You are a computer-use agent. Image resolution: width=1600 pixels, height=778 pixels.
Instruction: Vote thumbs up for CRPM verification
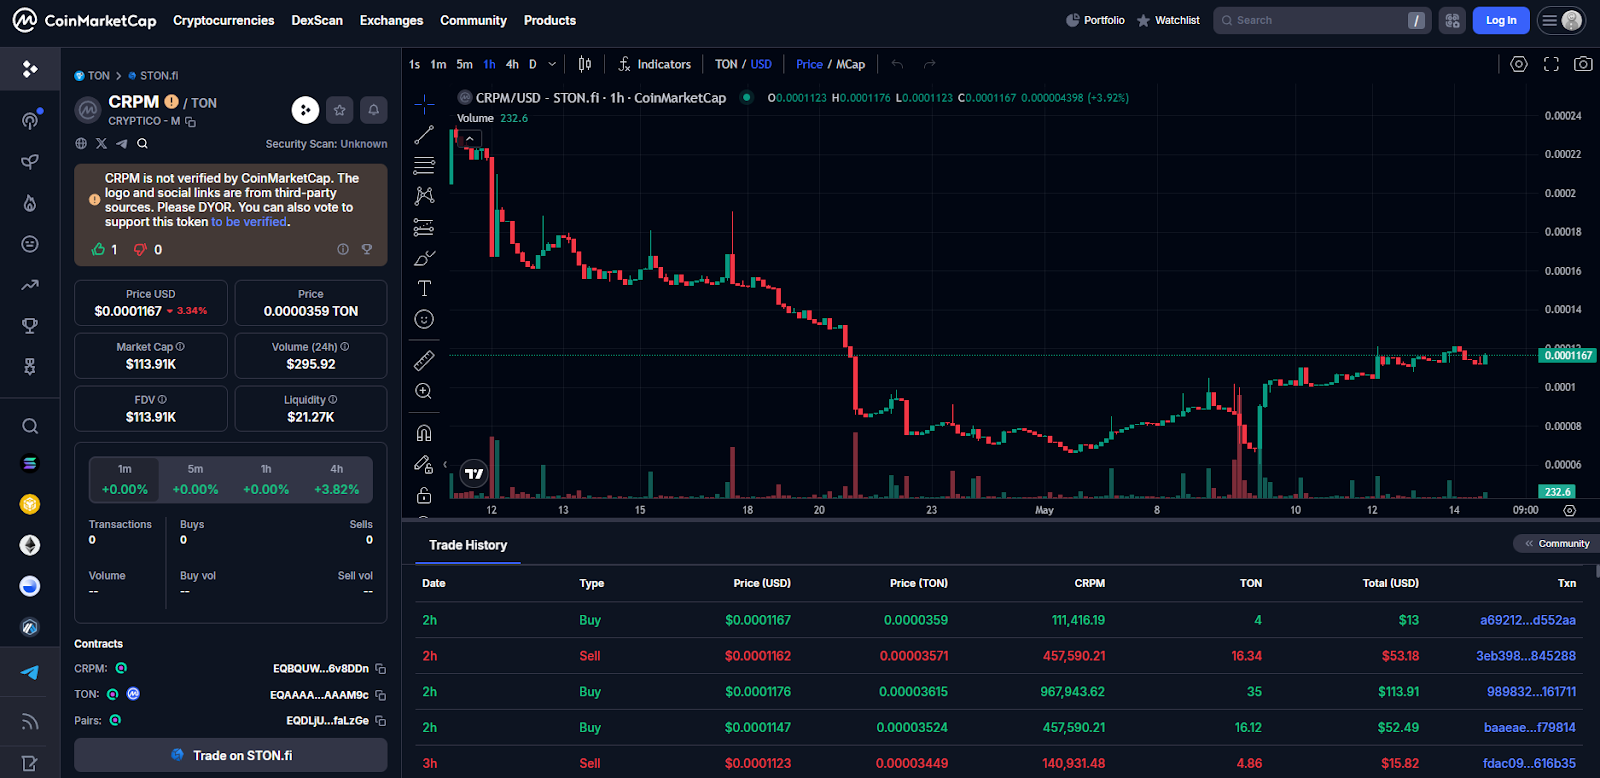point(98,249)
